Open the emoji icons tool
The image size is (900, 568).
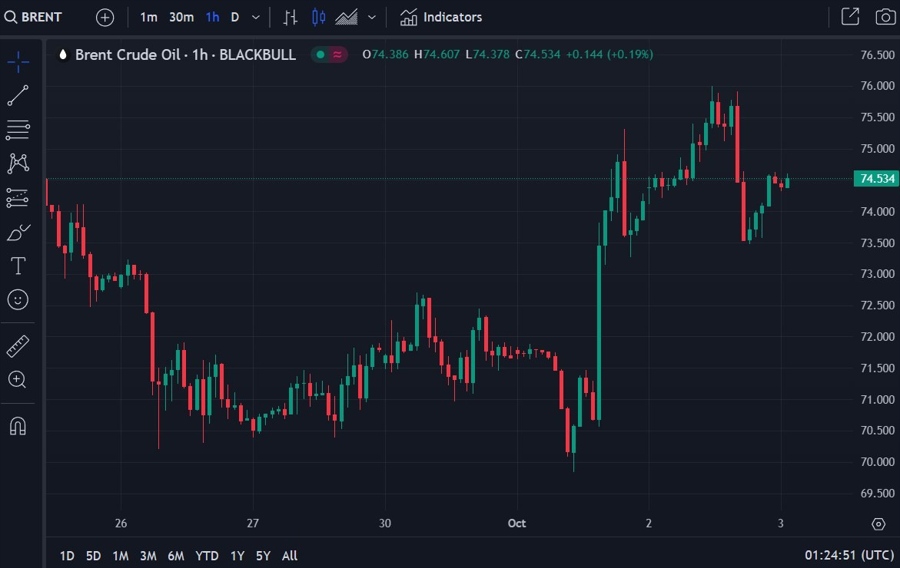point(18,299)
